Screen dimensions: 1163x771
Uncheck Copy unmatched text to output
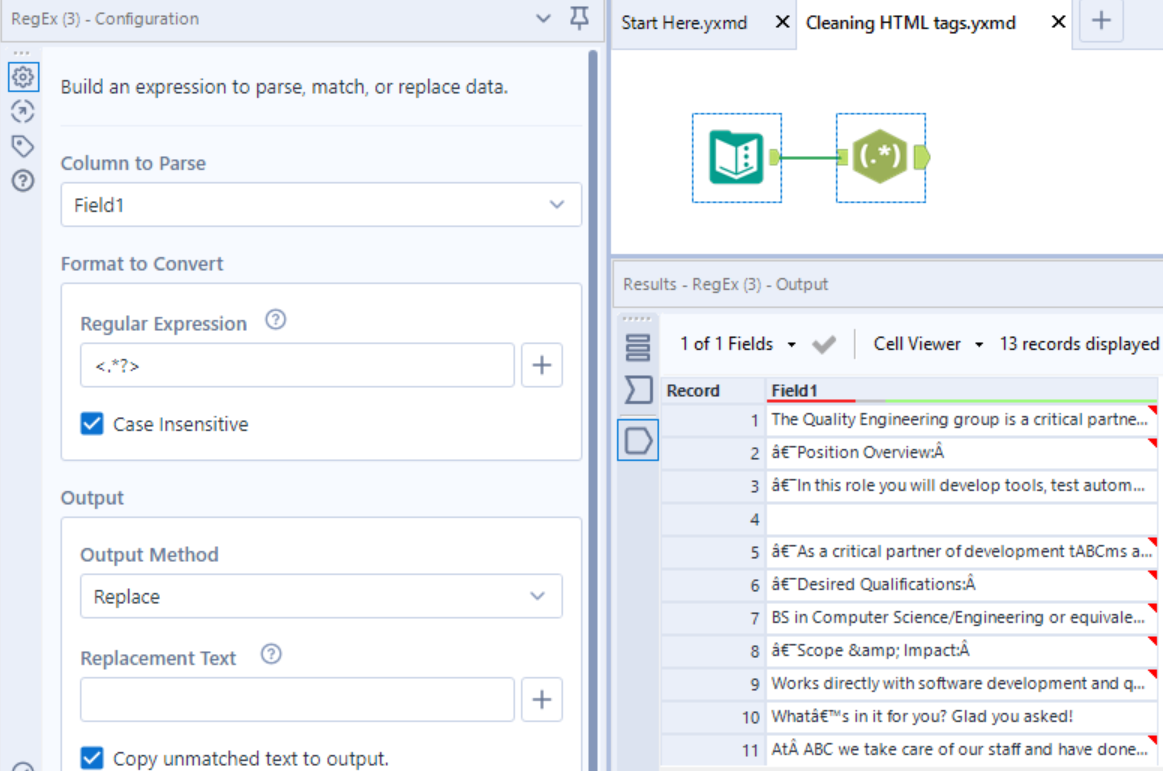point(91,758)
